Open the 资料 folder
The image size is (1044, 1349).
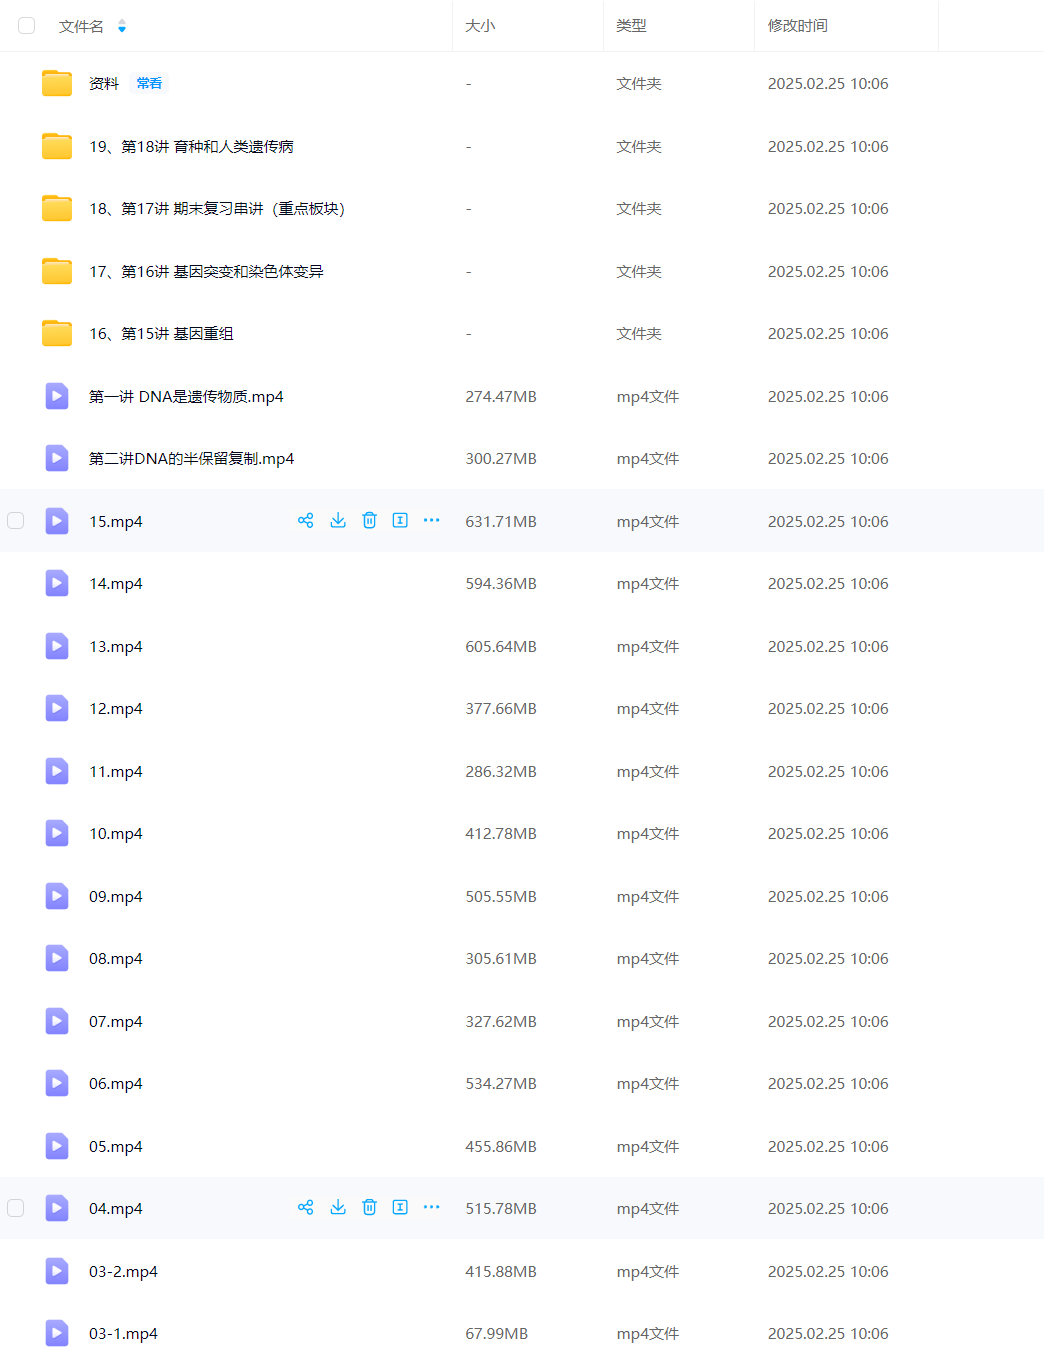[x=104, y=84]
